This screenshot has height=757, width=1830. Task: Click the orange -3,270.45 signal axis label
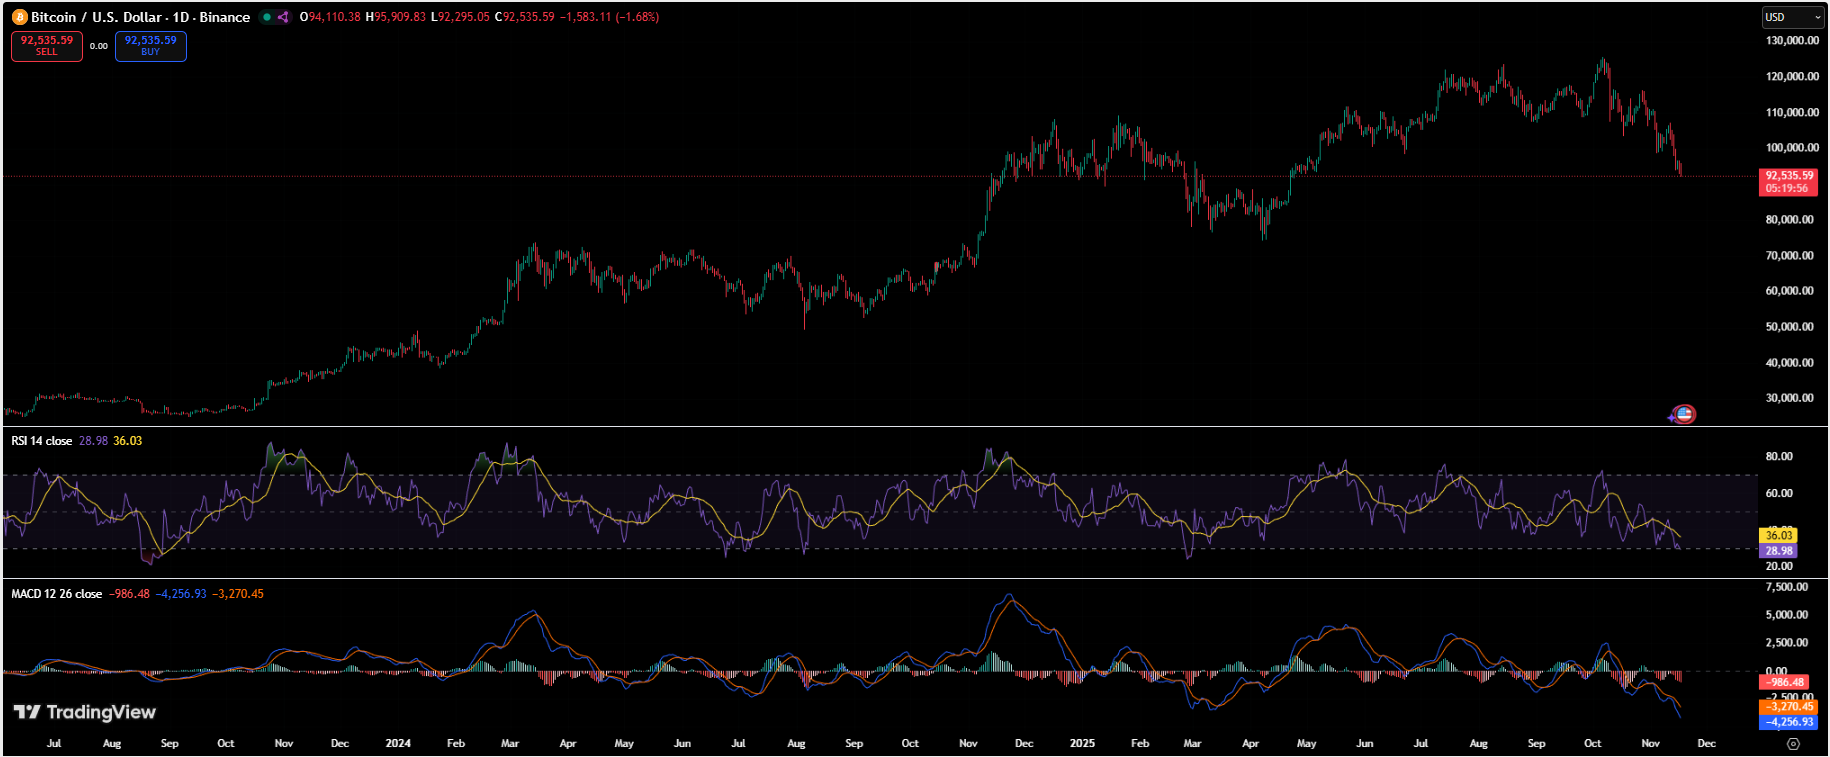coord(1789,707)
